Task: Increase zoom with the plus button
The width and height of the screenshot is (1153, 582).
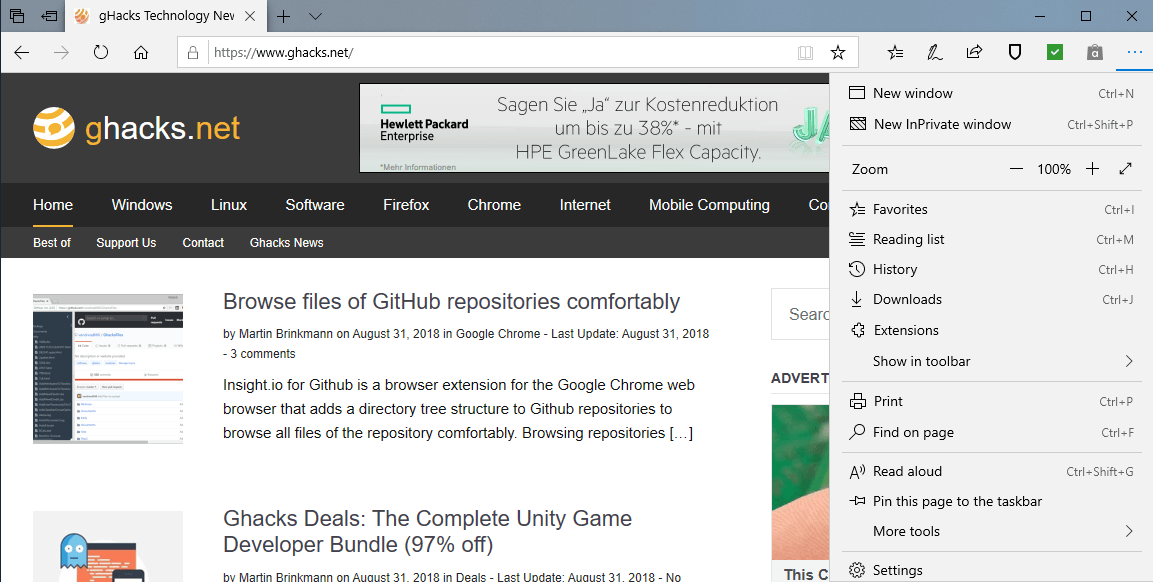Action: 1093,169
